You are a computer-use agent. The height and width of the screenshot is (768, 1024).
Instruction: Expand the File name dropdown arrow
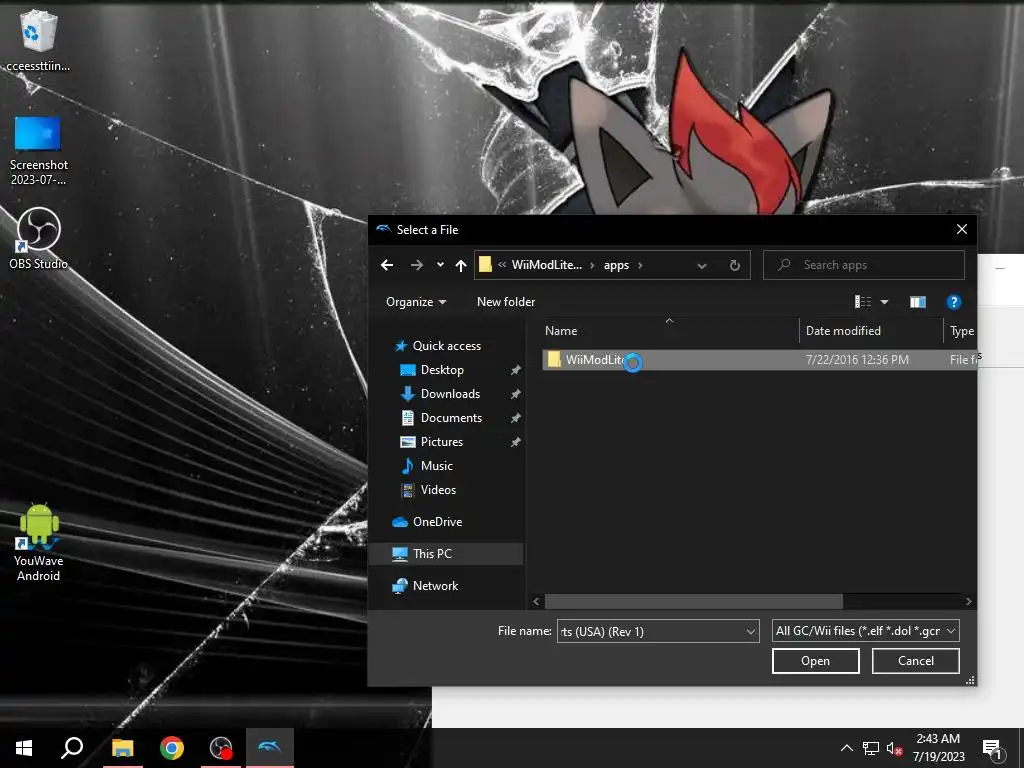(751, 632)
